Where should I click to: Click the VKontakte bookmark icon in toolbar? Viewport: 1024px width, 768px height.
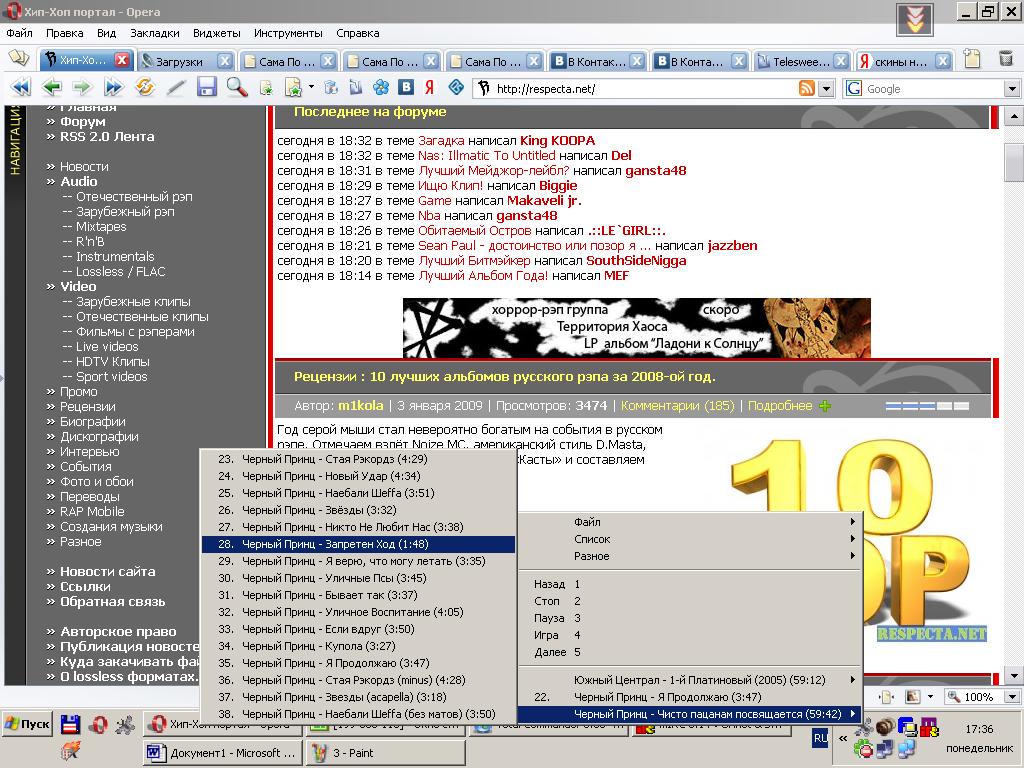[406, 87]
